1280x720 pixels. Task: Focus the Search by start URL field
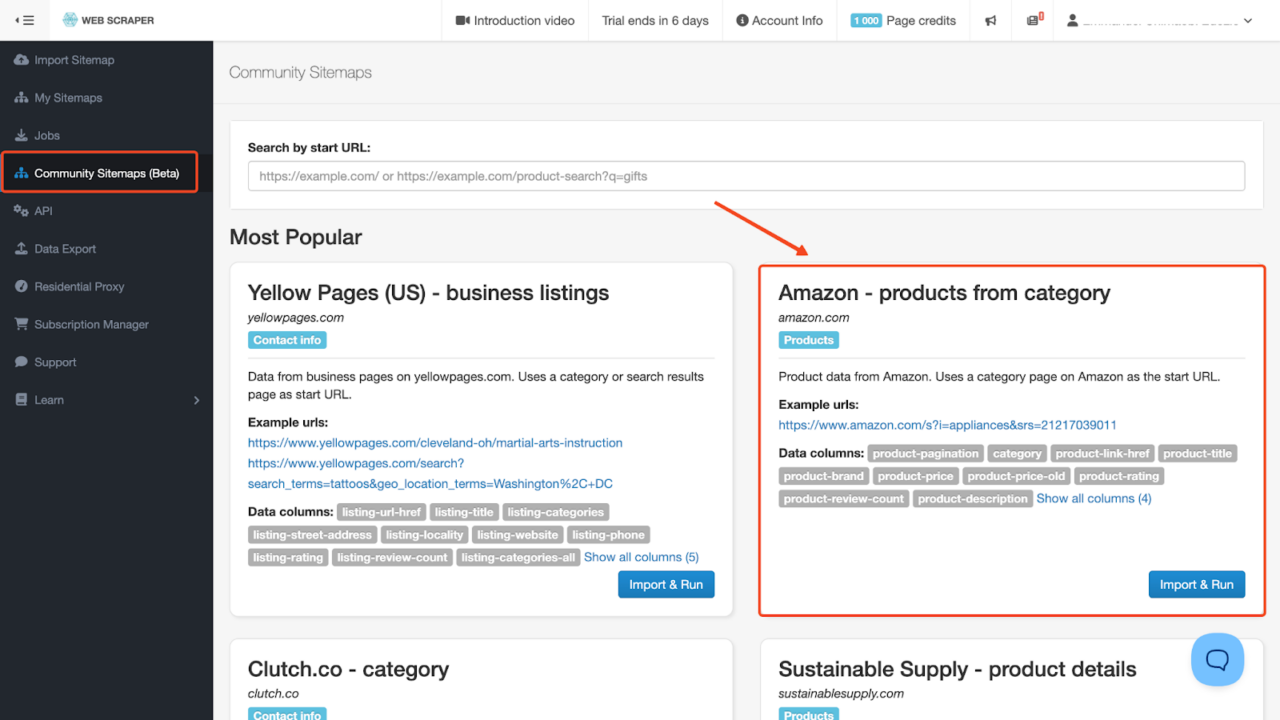tap(746, 176)
